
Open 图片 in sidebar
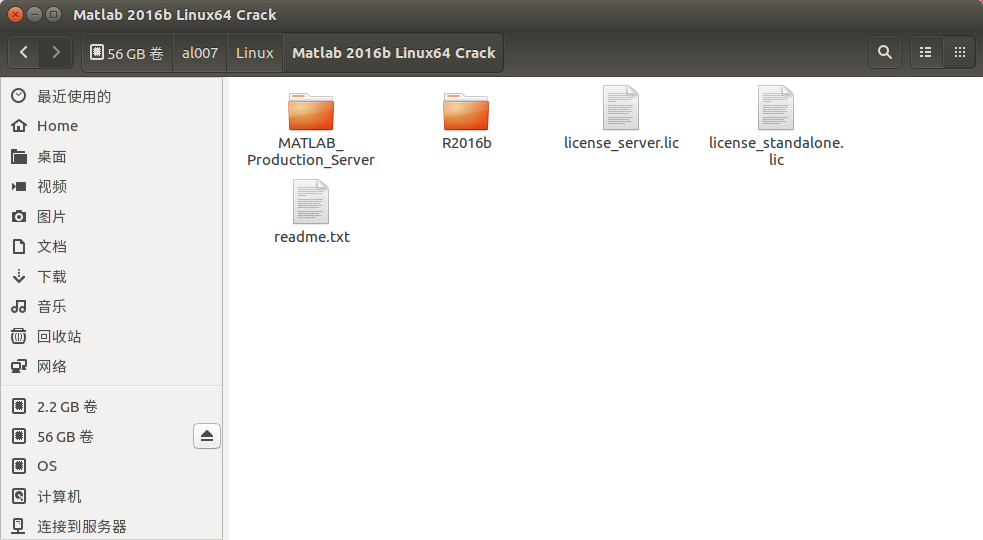(112, 216)
